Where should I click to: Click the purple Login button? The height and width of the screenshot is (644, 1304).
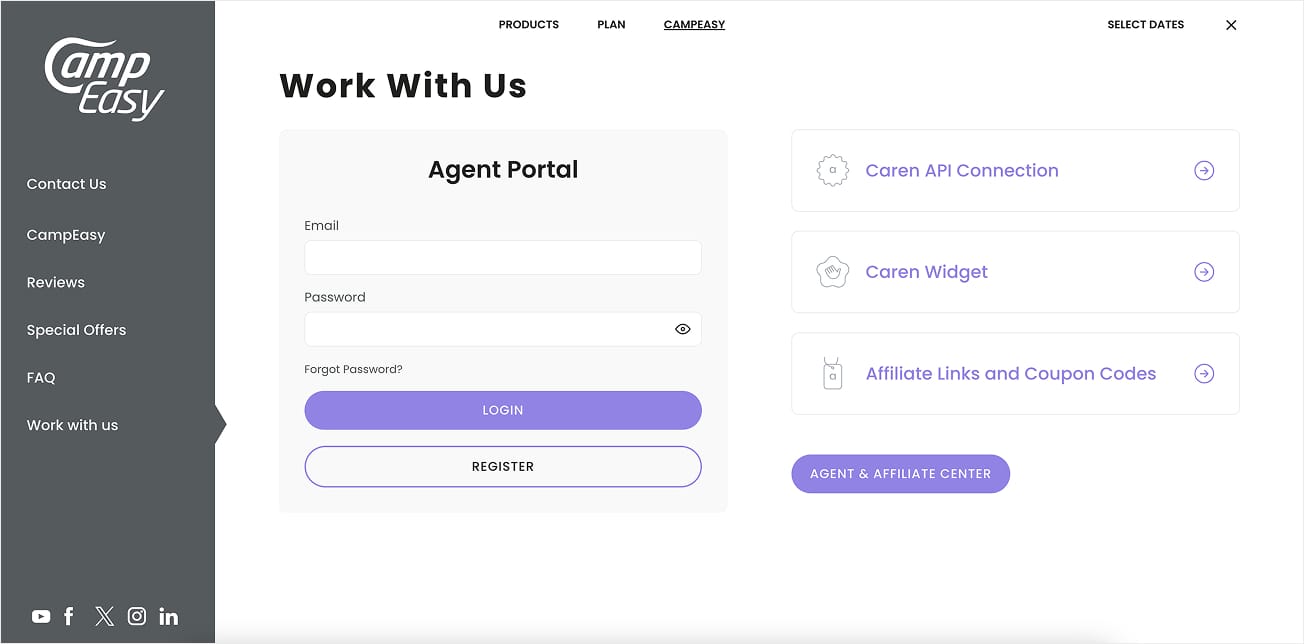pos(503,410)
